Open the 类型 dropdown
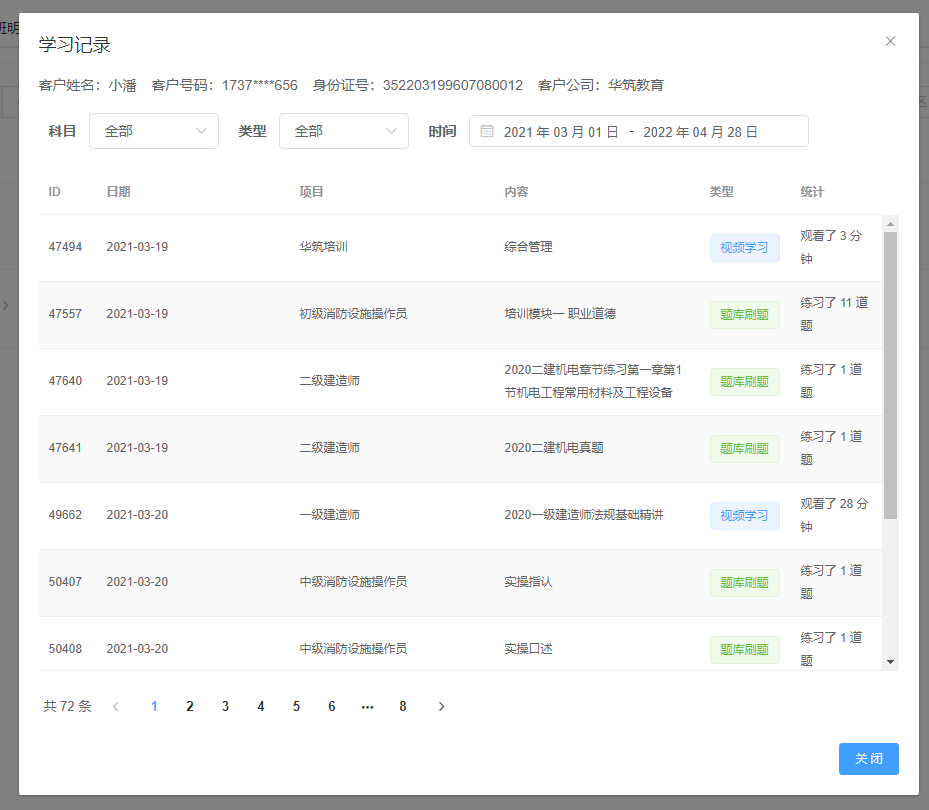The image size is (929, 810). [x=344, y=131]
